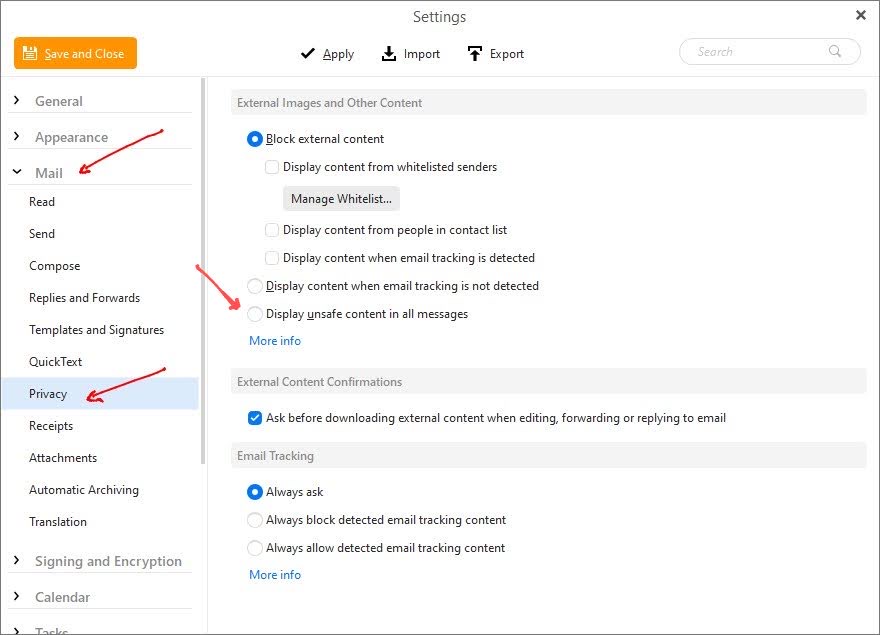Open Replies and Forwards settings
Screen dimensions: 880x635
(x=85, y=298)
